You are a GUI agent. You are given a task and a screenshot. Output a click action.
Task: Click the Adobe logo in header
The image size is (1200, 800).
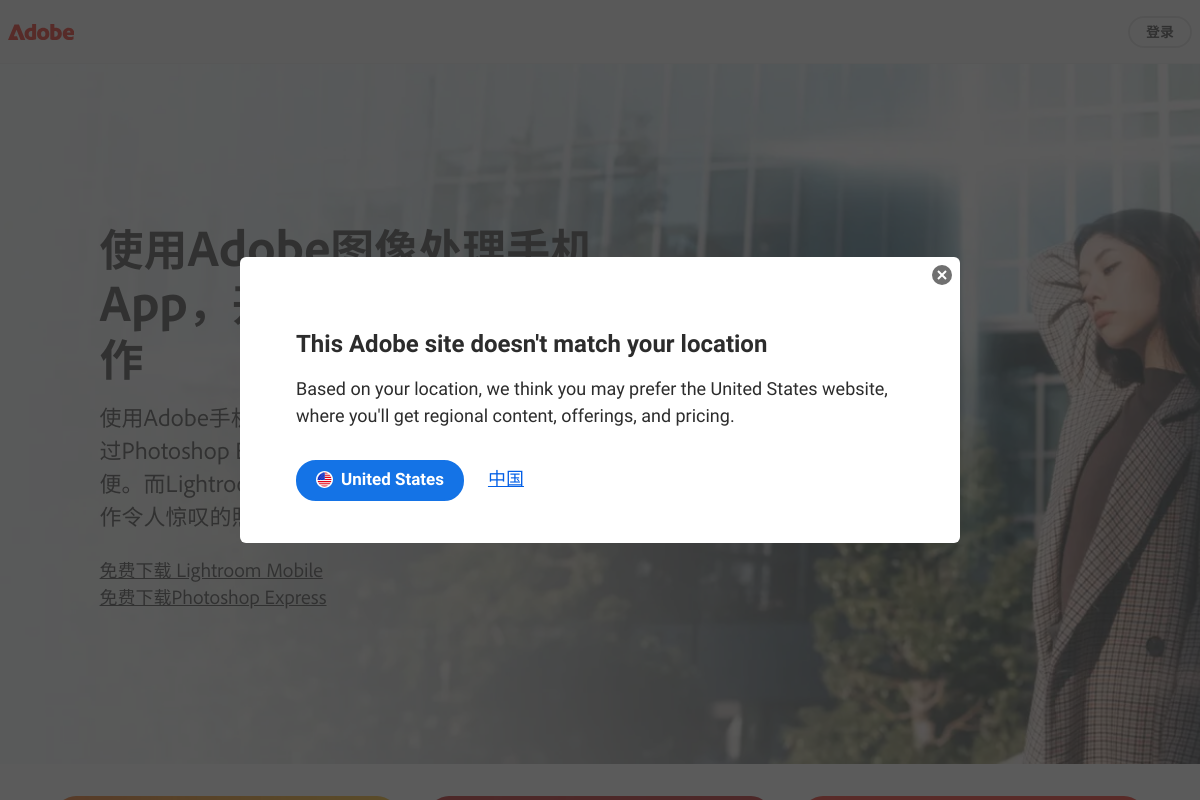[x=41, y=32]
